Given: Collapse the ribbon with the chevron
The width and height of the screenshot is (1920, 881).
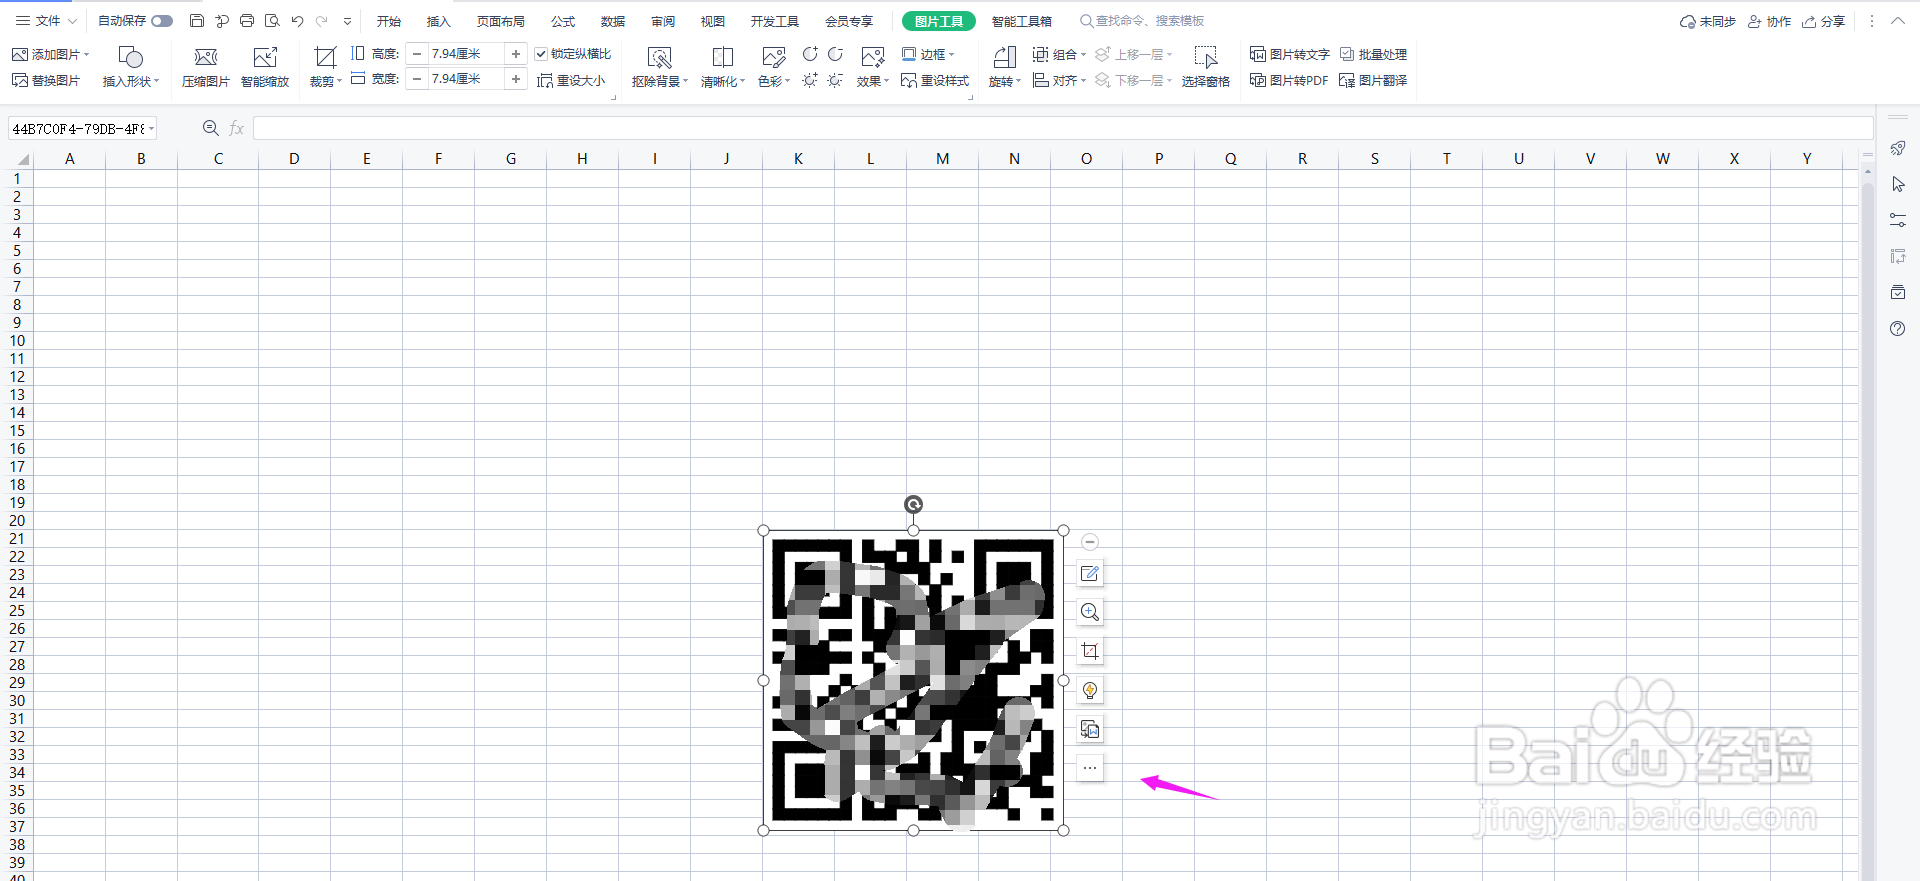Looking at the screenshot, I should tap(1897, 21).
